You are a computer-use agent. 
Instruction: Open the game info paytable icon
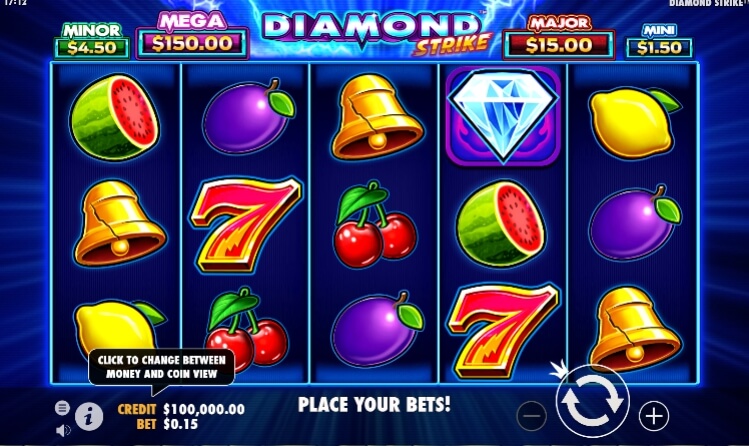pyautogui.click(x=89, y=417)
